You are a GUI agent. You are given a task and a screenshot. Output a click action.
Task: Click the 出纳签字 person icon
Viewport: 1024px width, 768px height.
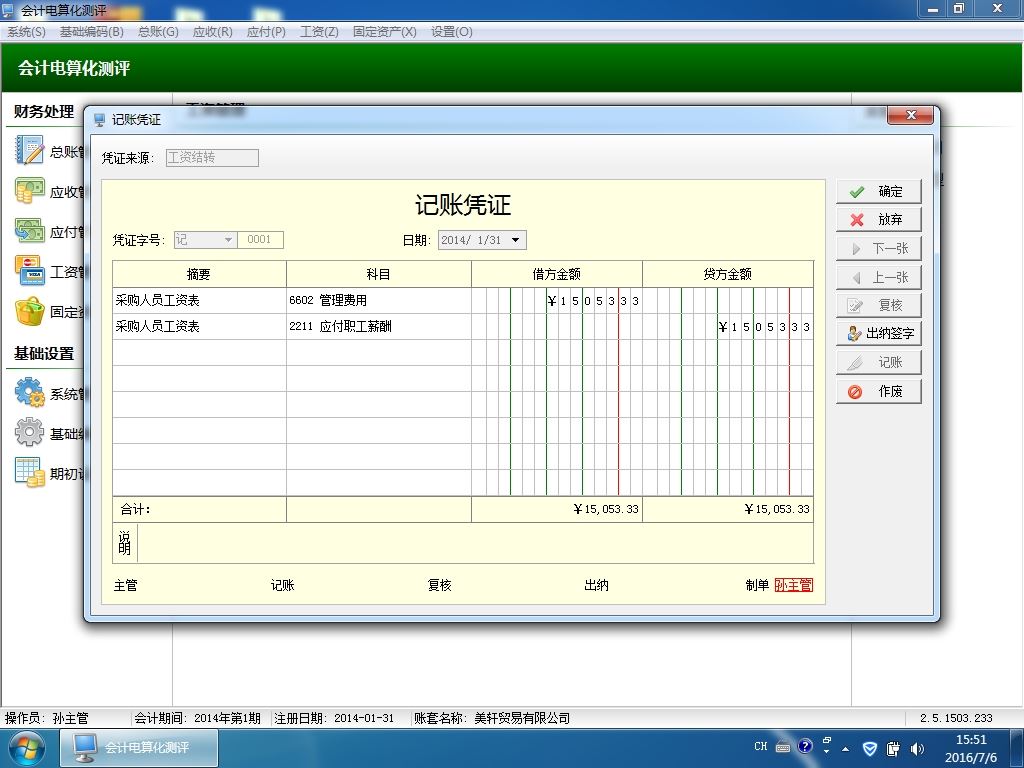click(854, 334)
